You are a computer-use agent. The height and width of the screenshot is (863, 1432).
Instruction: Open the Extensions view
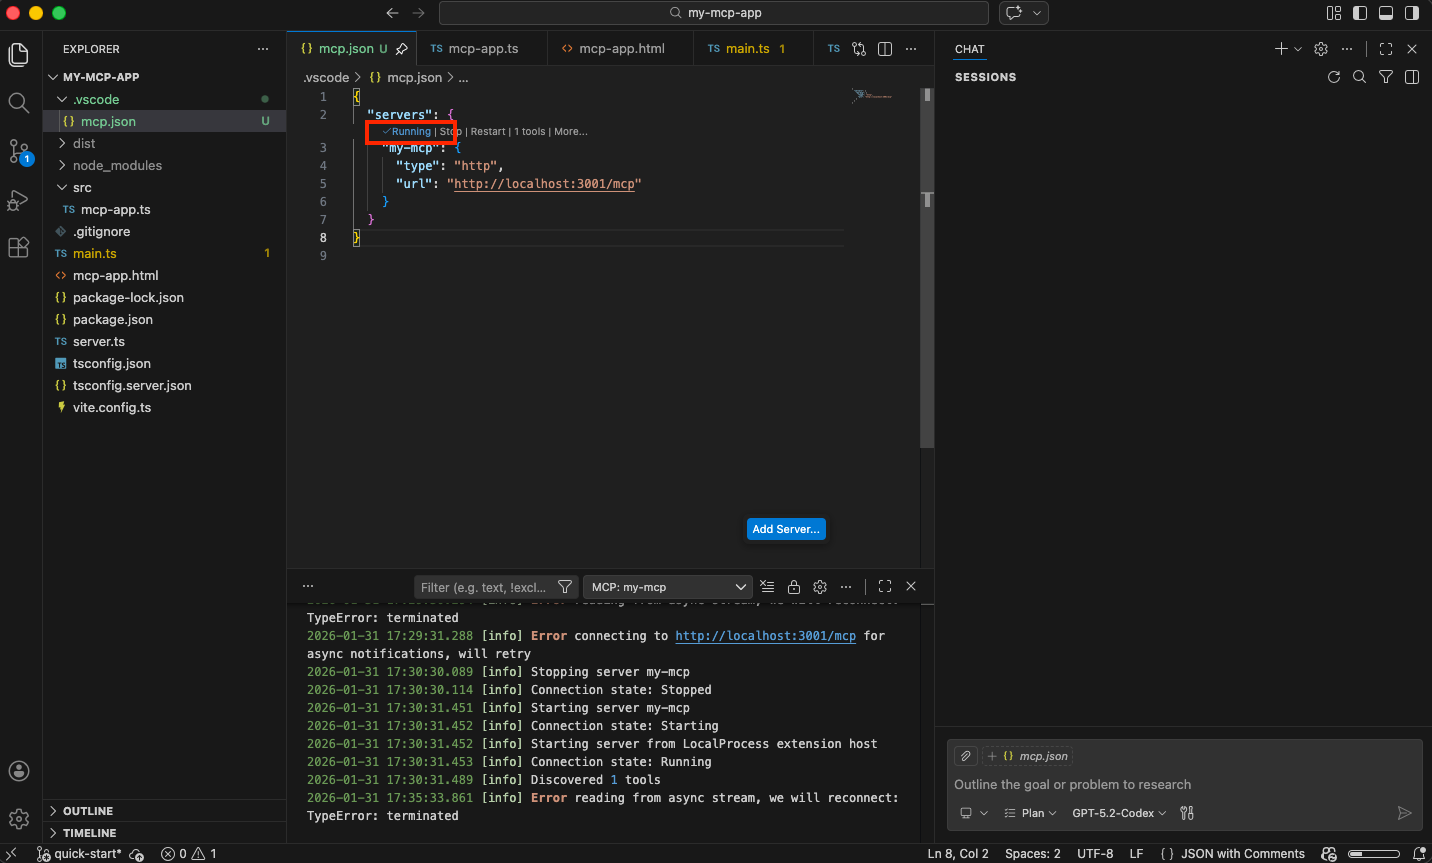(18, 248)
